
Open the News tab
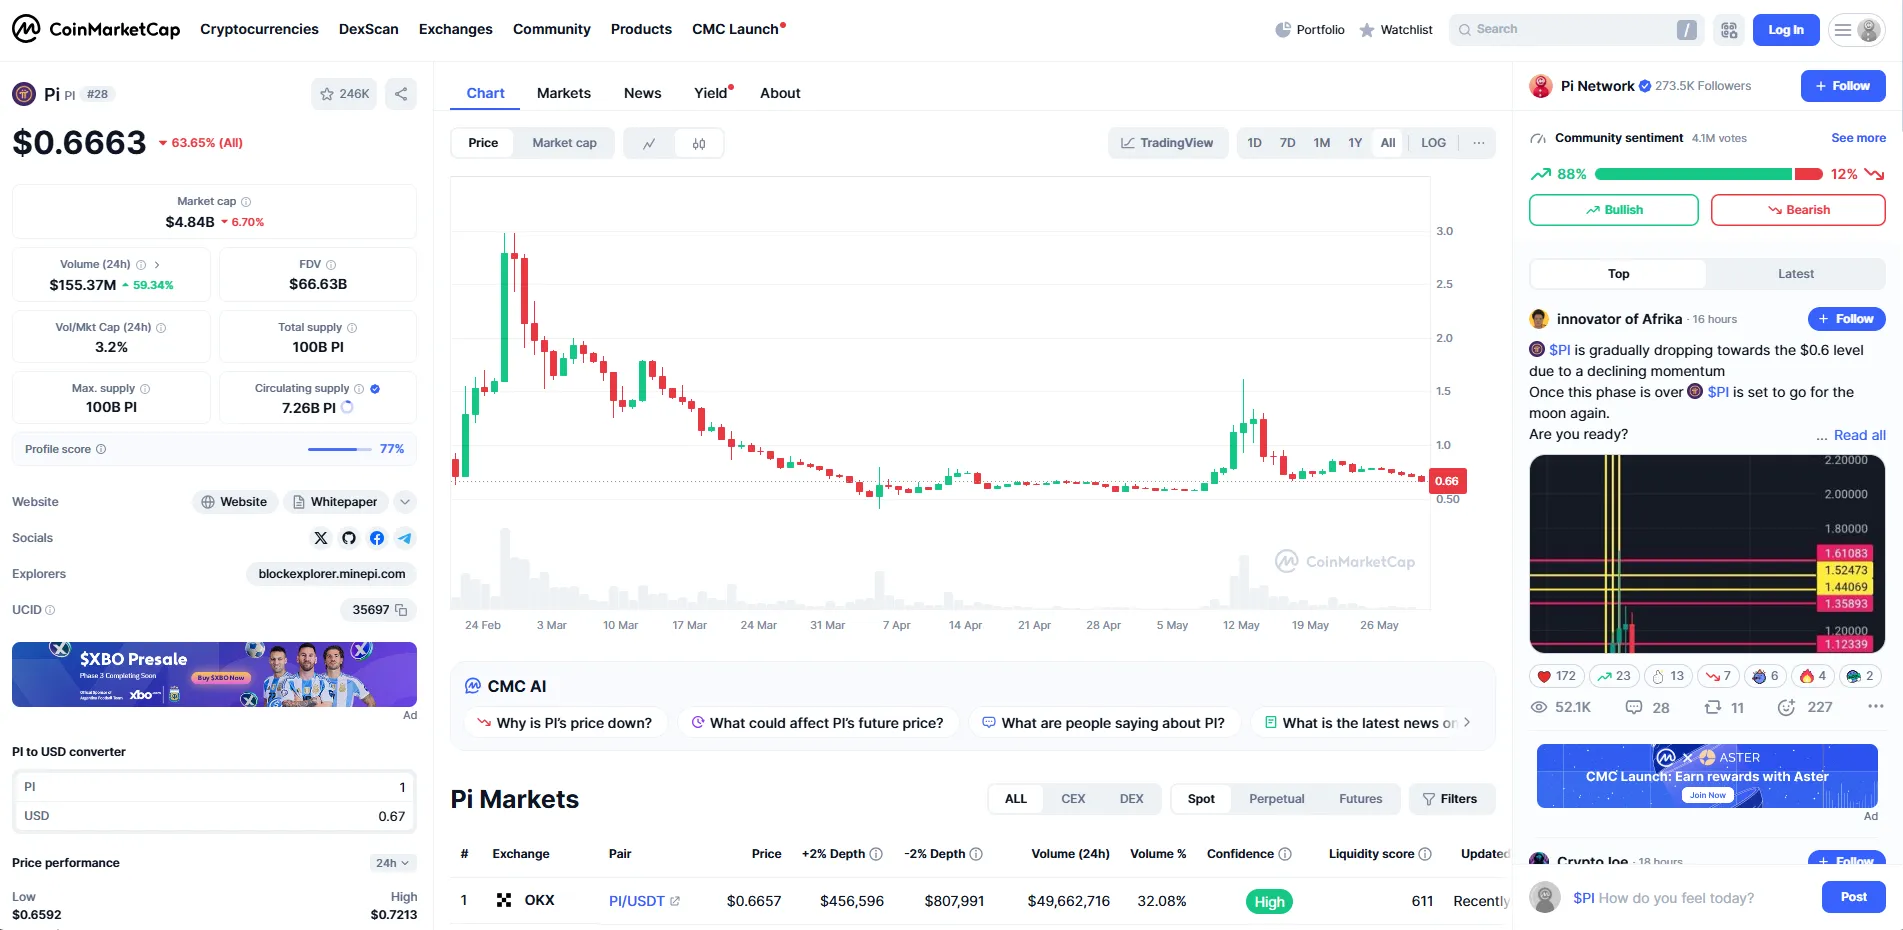[x=642, y=93]
